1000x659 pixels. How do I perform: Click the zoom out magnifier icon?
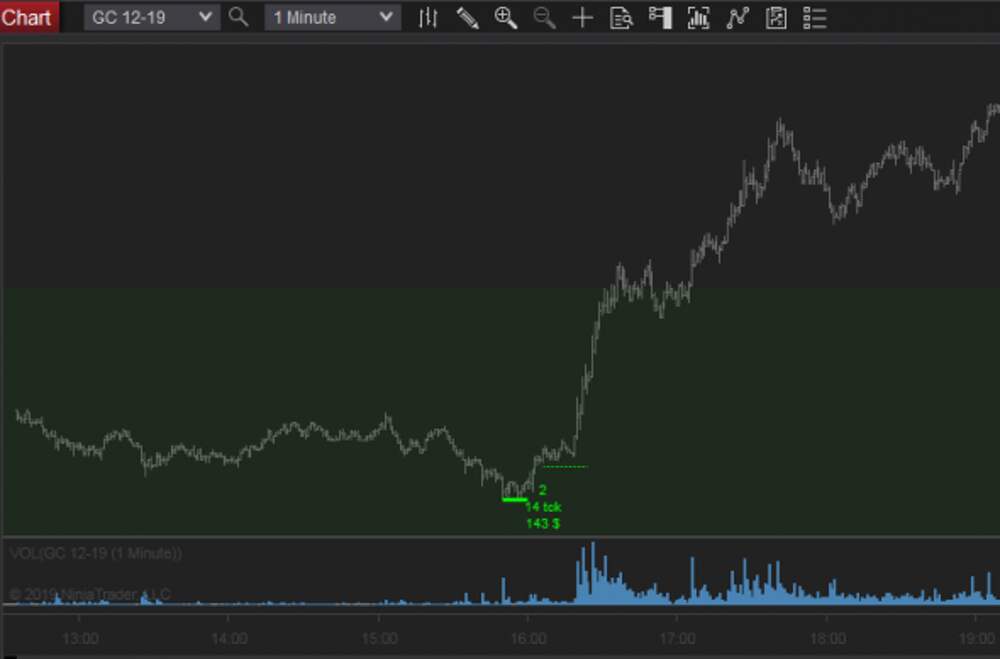coord(544,17)
